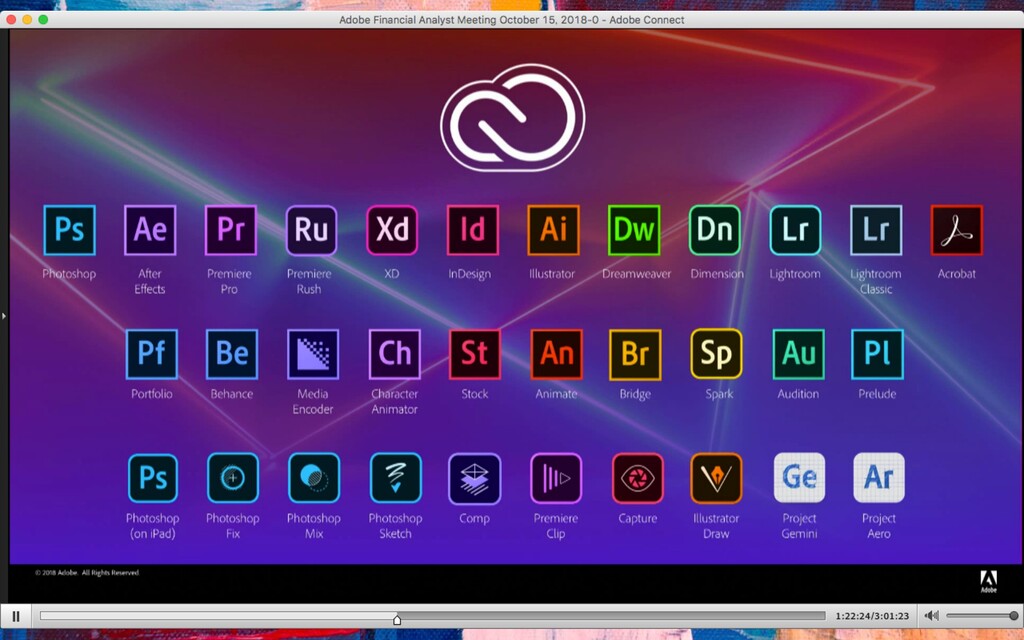The width and height of the screenshot is (1024, 640).
Task: Click the Prelude Pl icon
Action: click(x=878, y=354)
